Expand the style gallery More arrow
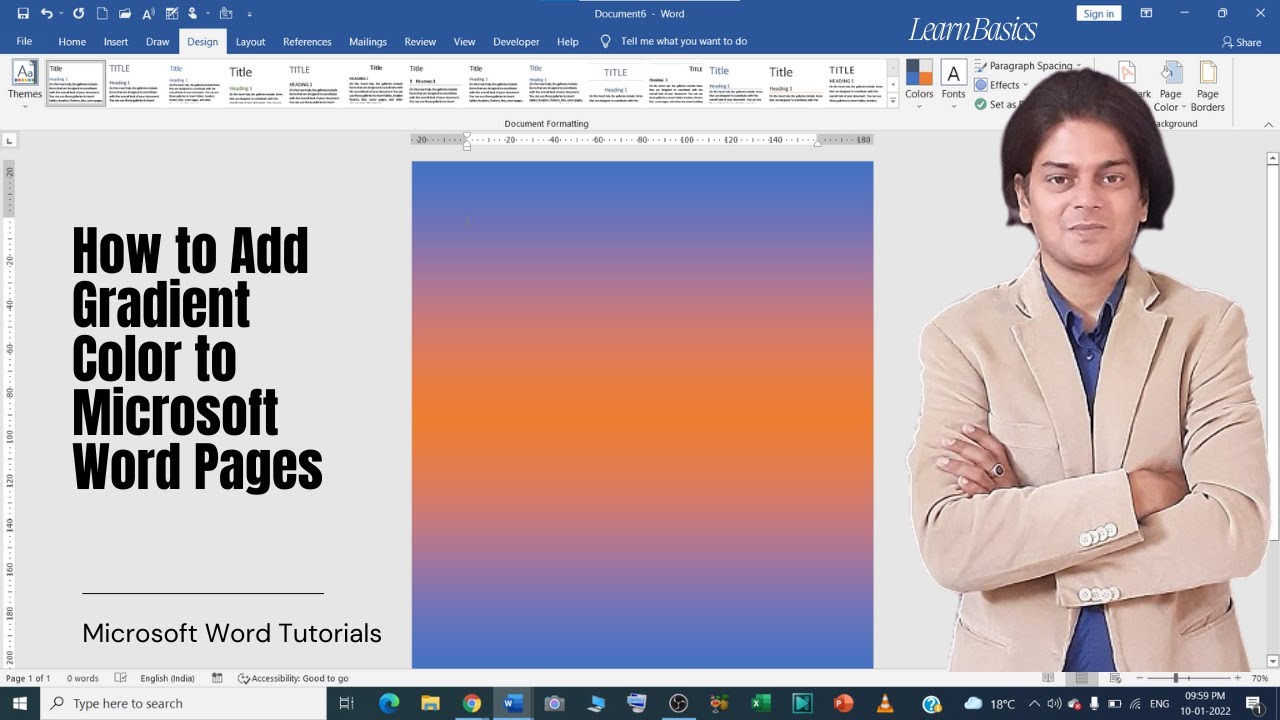The image size is (1280, 720). (x=893, y=100)
